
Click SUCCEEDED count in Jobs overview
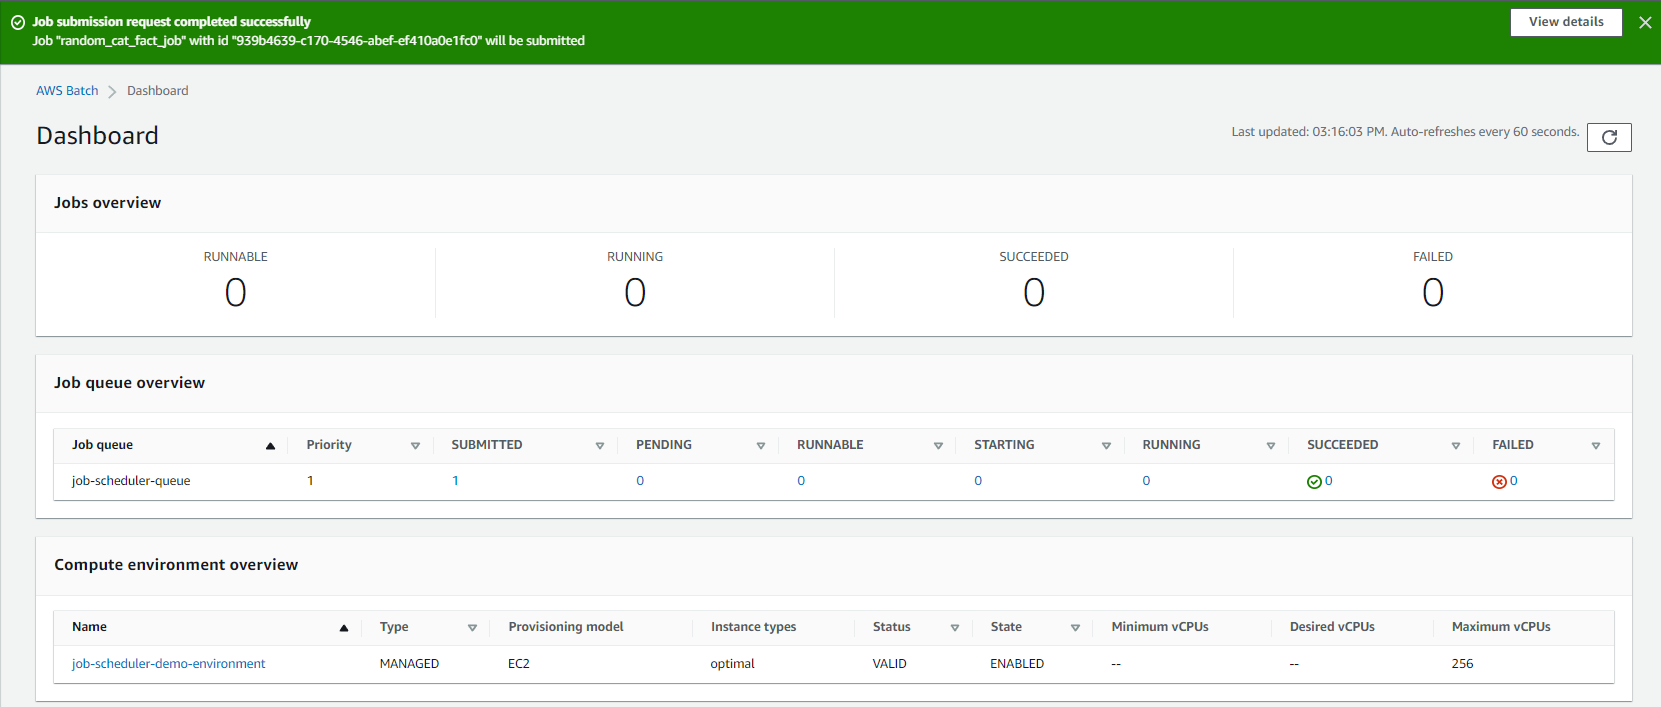pos(1034,292)
